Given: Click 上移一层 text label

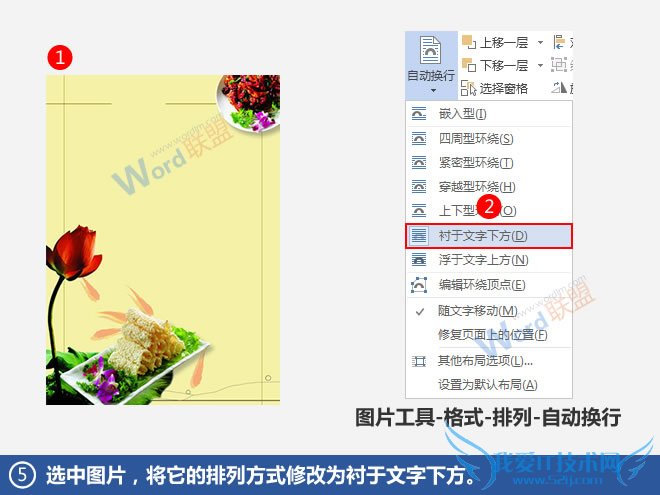Looking at the screenshot, I should pos(503,43).
